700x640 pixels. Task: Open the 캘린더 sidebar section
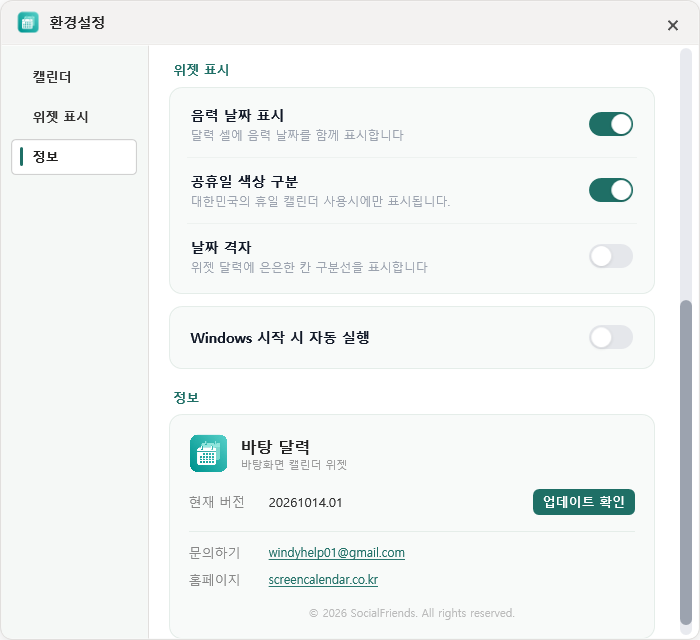74,77
